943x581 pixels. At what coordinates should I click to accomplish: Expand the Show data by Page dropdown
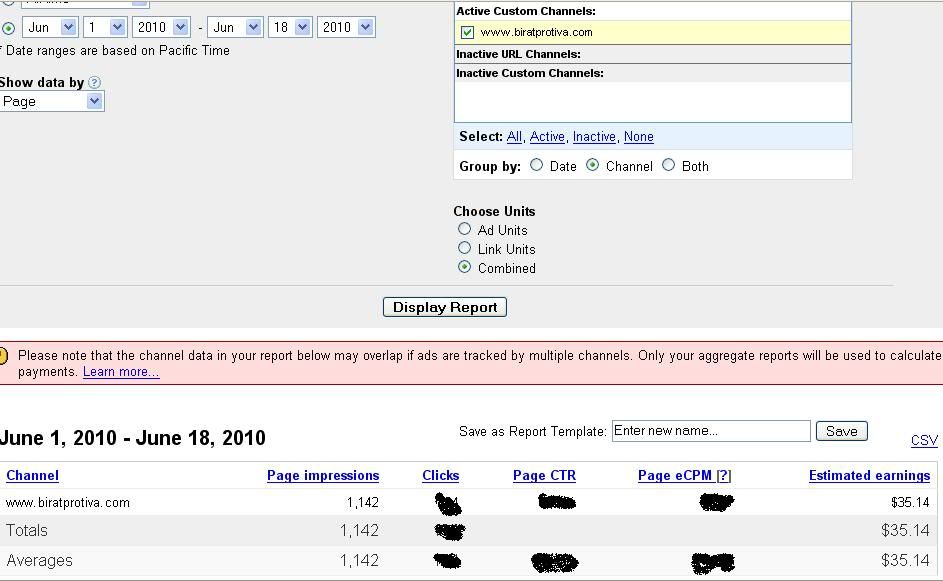(x=51, y=101)
